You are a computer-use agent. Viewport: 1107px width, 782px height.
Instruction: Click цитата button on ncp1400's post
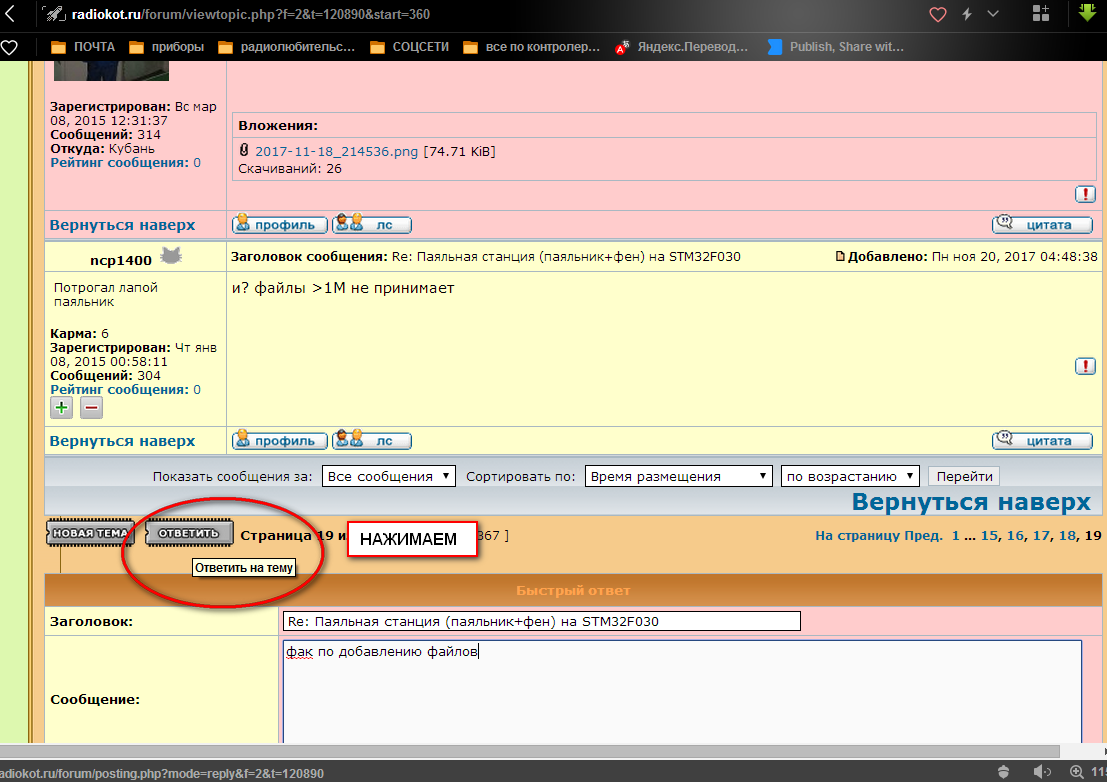[x=1041, y=441]
